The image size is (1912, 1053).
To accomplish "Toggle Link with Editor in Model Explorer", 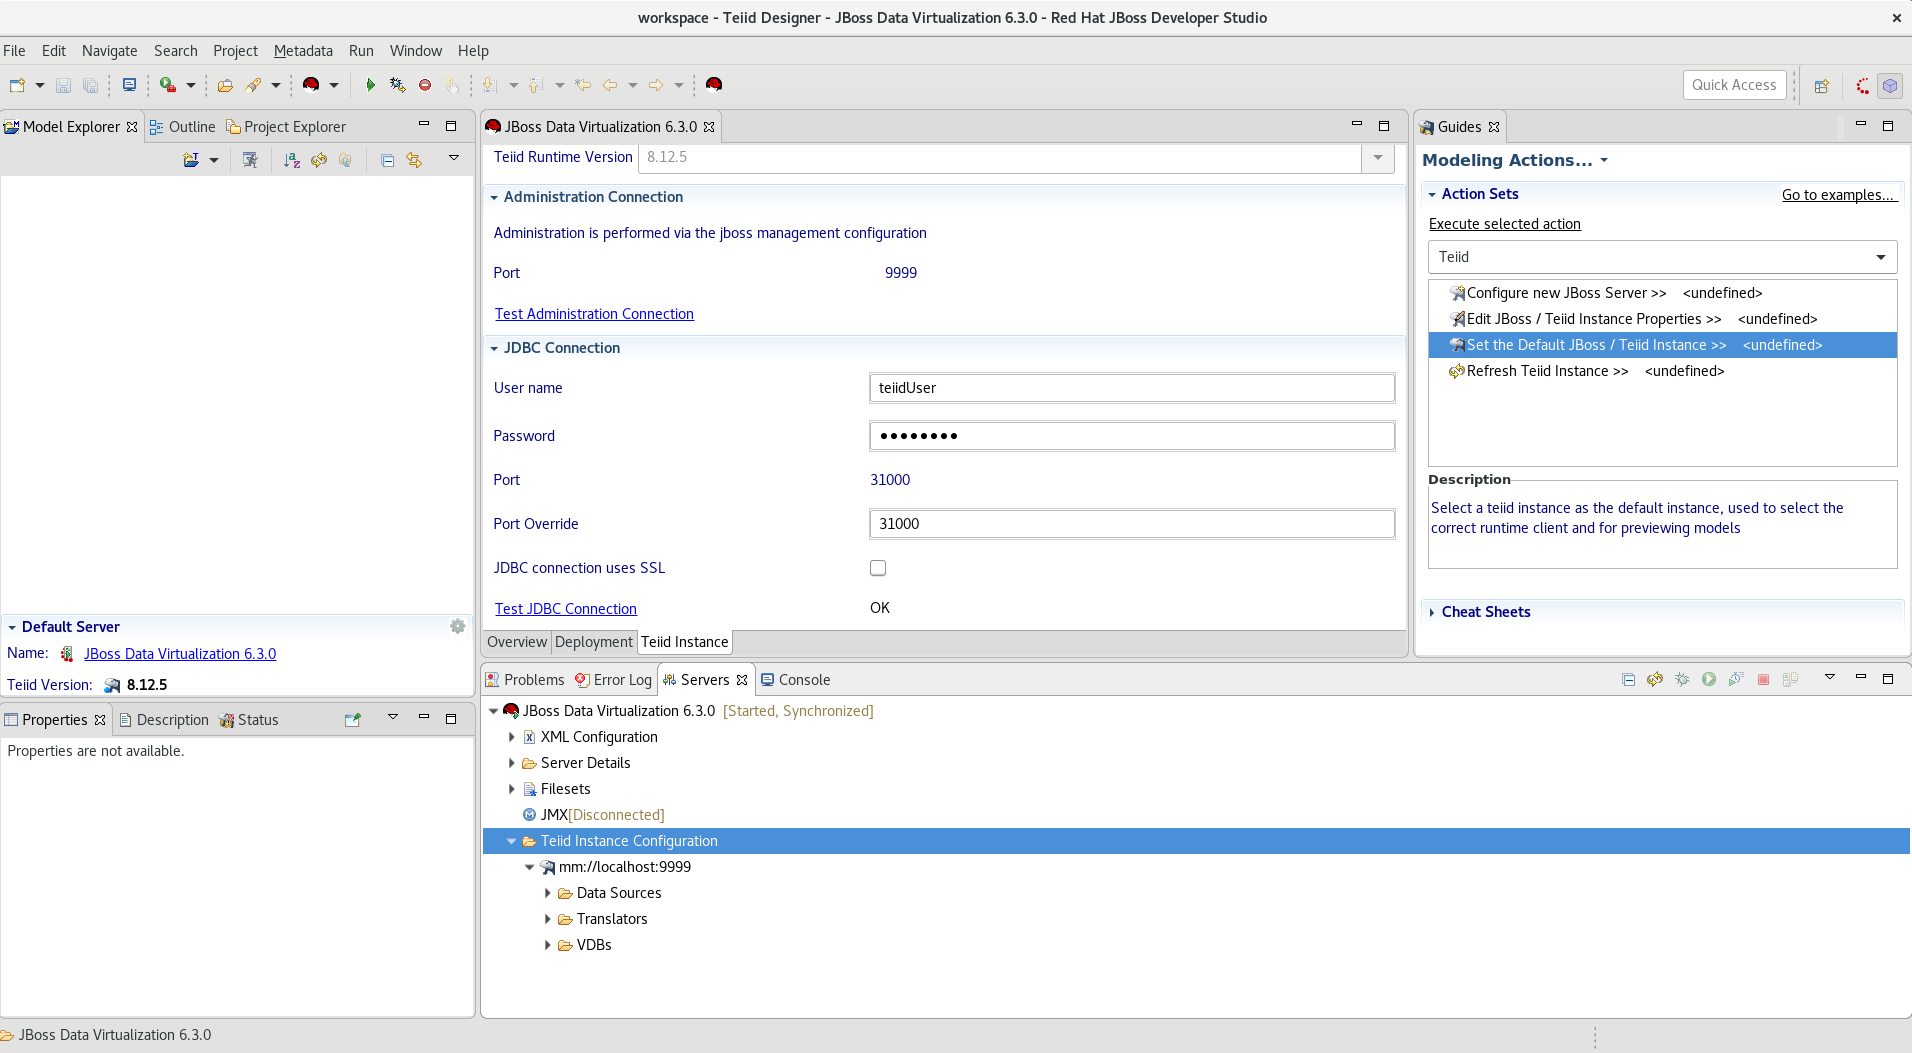I will pos(414,160).
